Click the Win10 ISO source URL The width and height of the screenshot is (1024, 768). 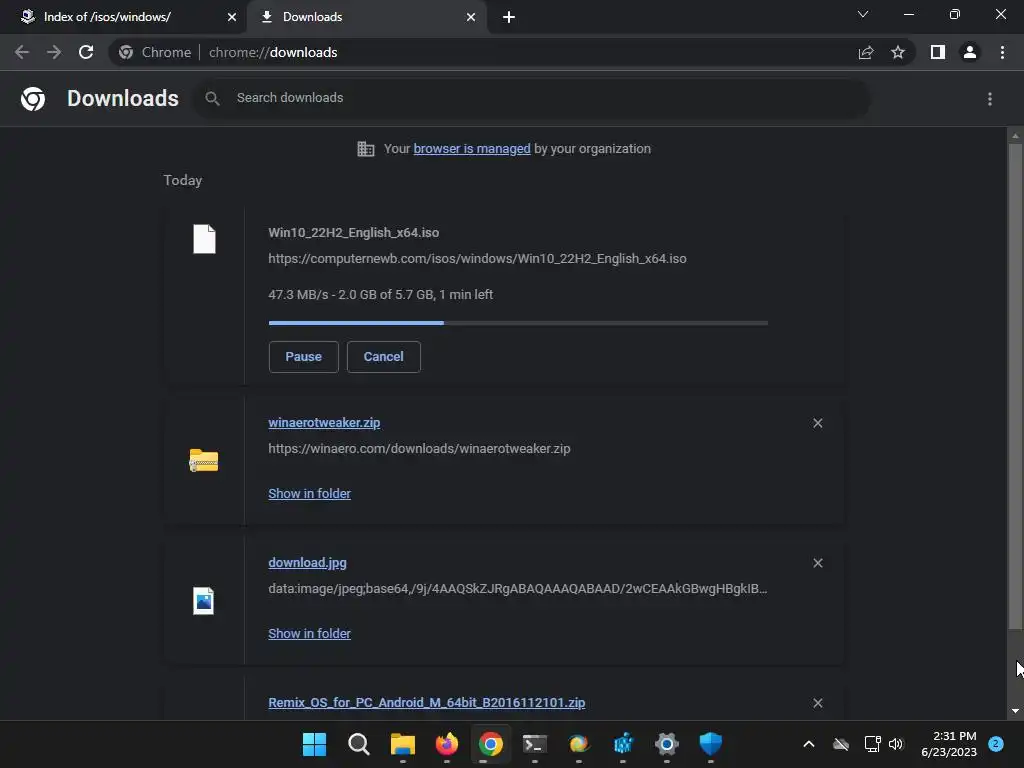pos(477,259)
